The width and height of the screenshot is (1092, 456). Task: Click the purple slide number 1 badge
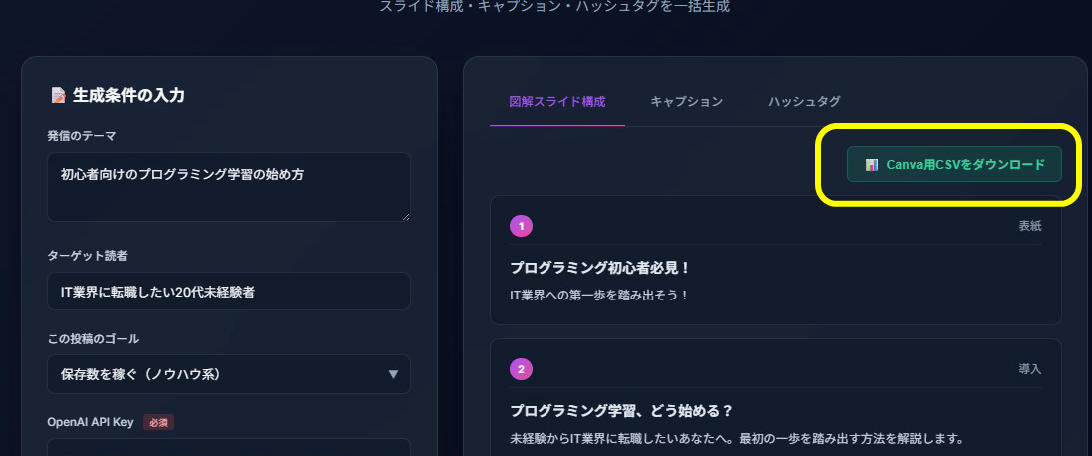[522, 226]
